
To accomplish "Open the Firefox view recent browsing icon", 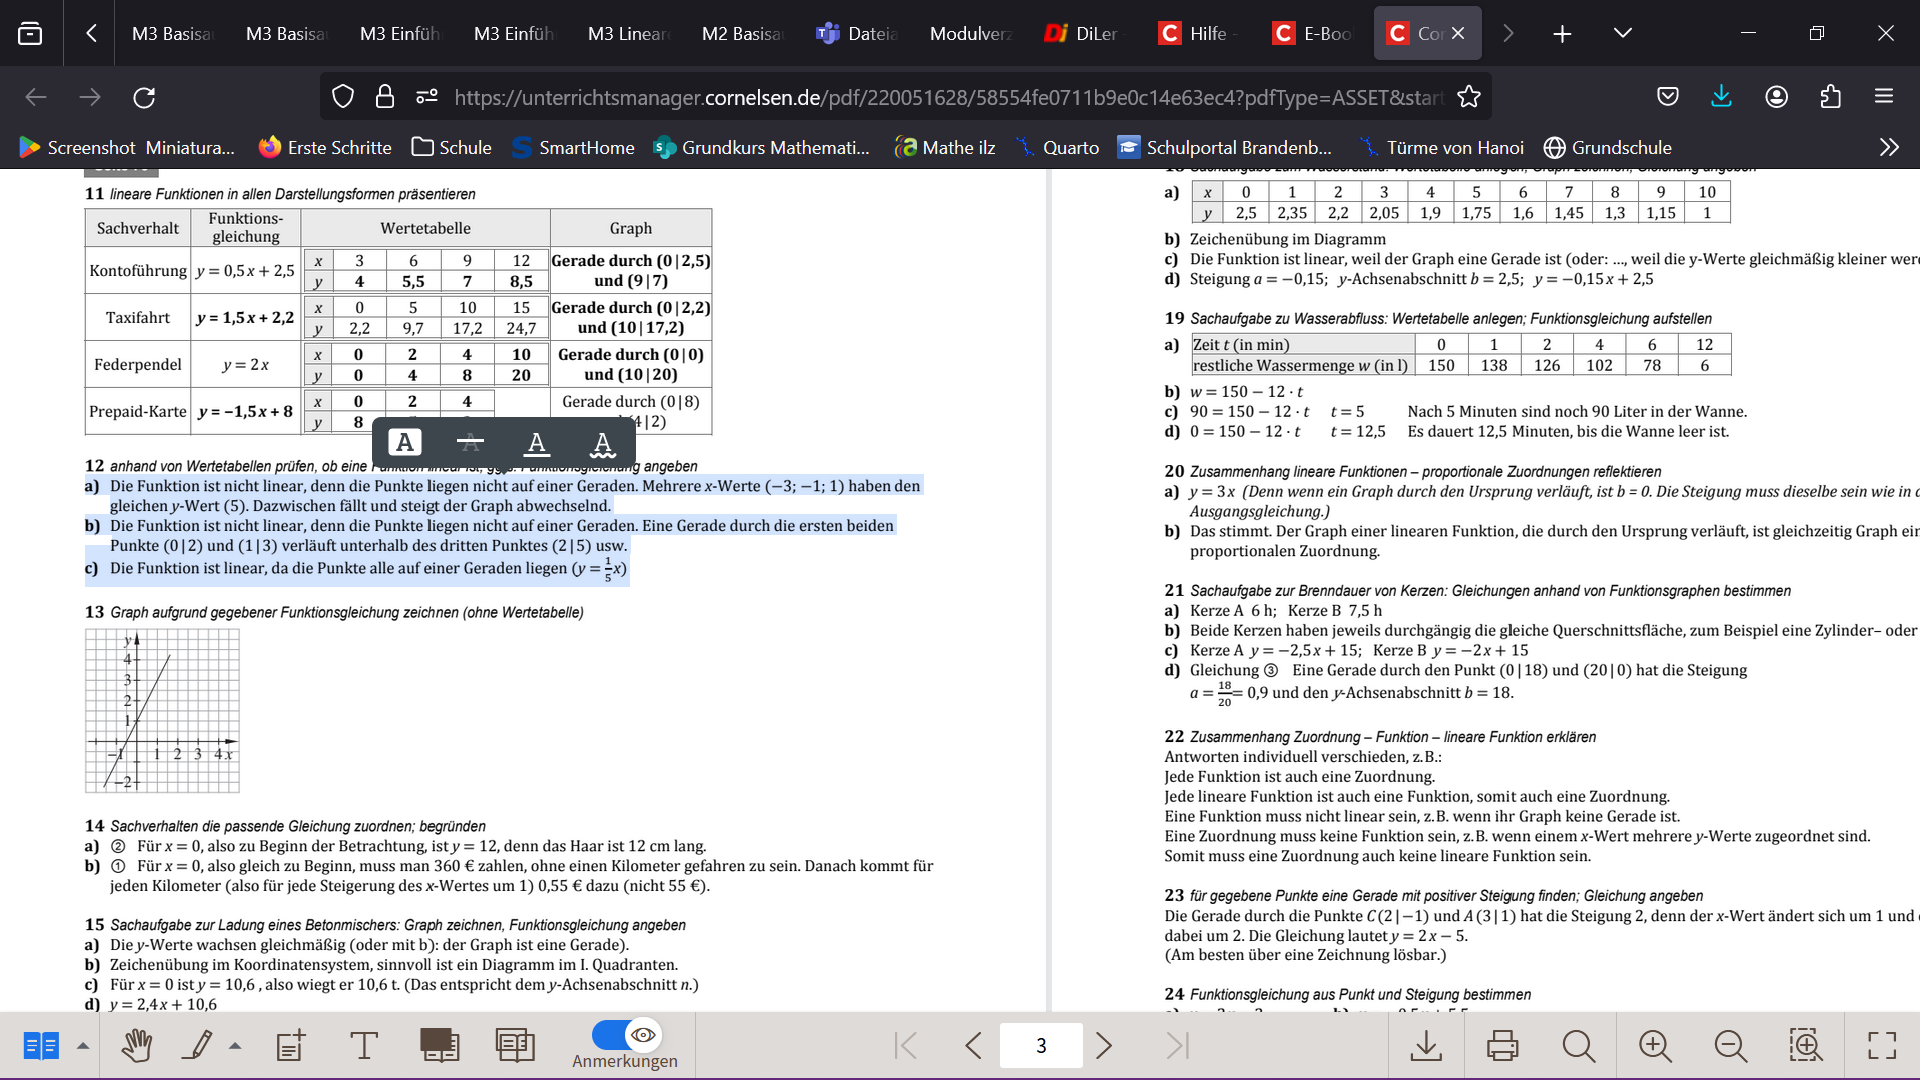I will coord(30,33).
